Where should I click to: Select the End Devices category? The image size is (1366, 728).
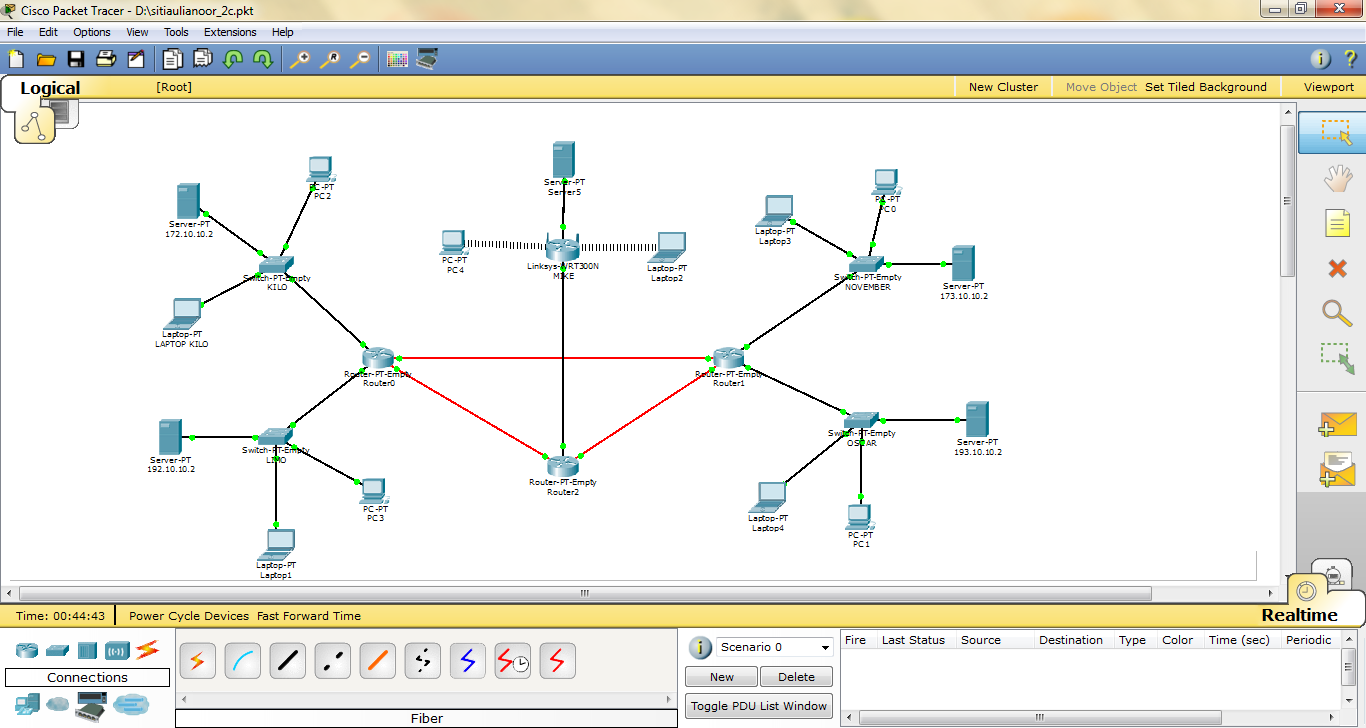coord(27,704)
